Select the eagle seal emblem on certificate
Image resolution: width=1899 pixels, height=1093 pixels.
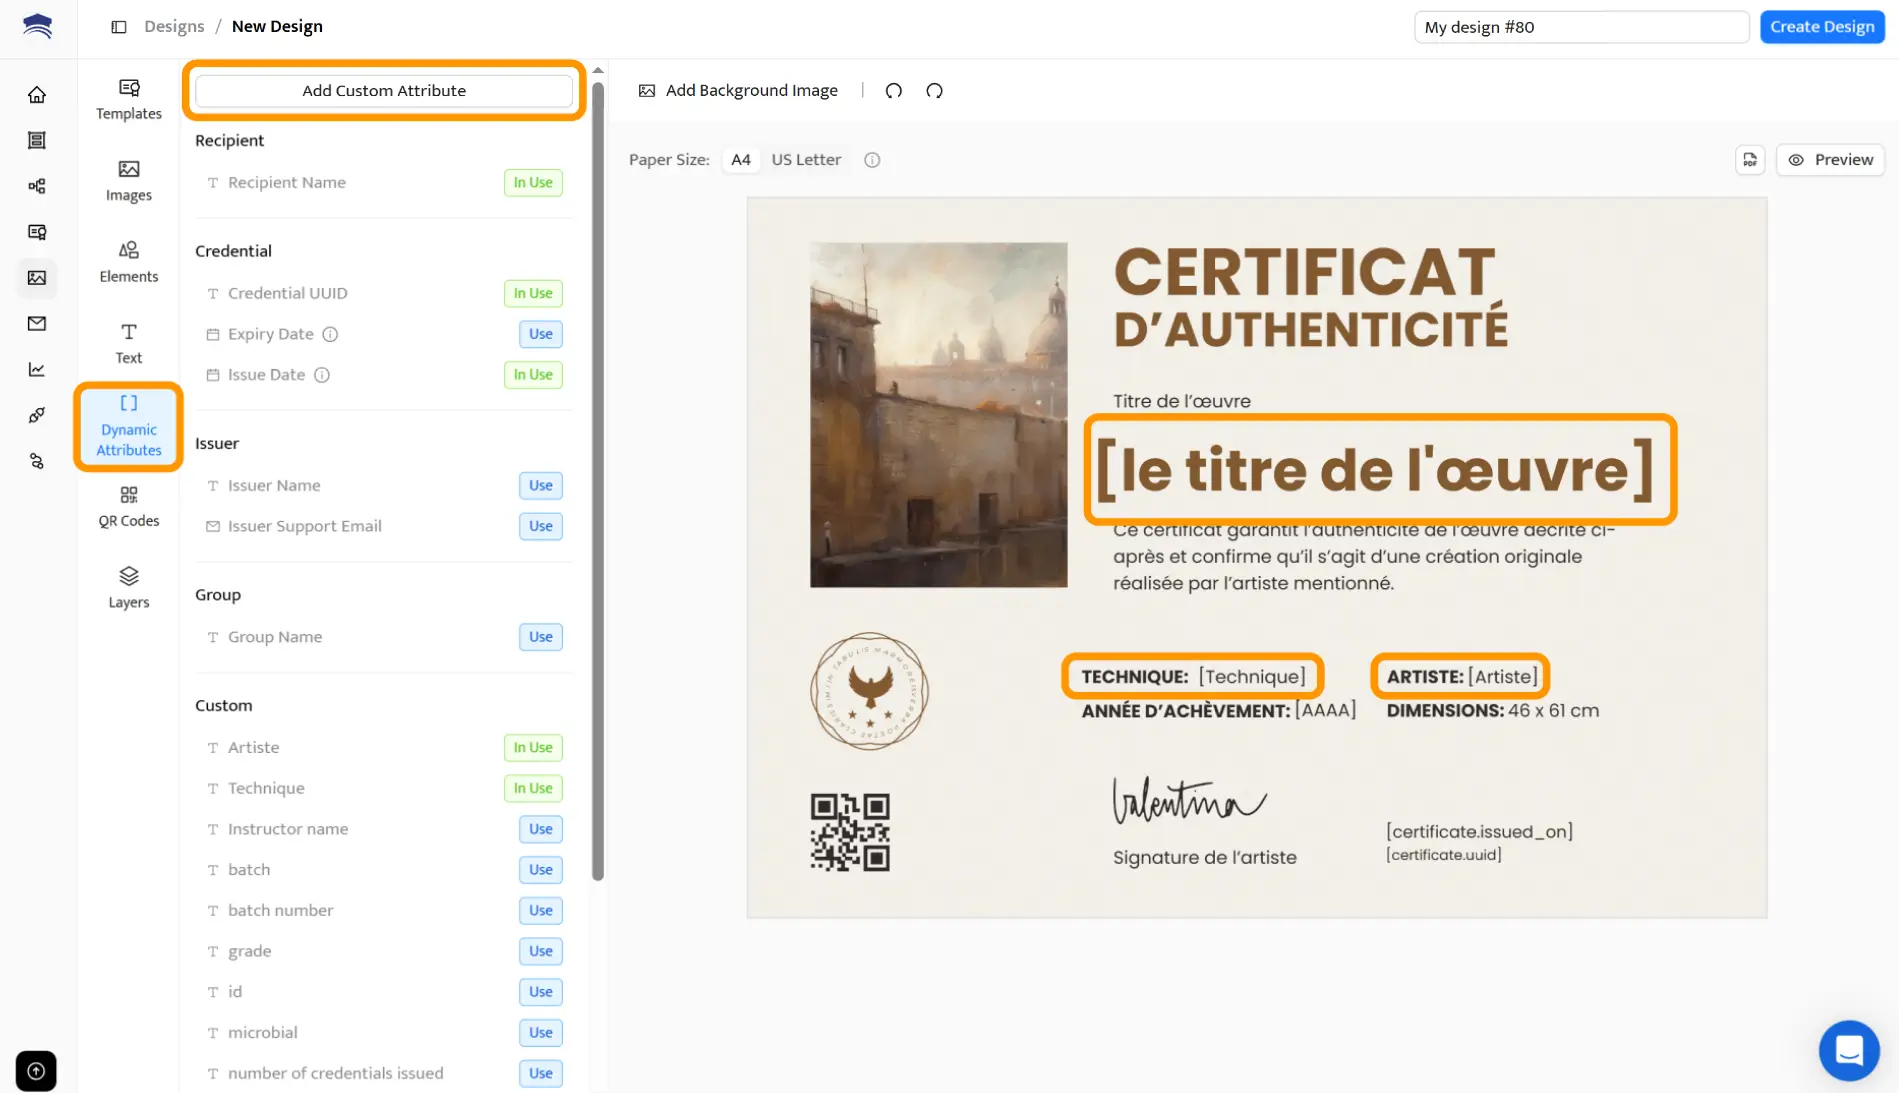click(x=869, y=691)
